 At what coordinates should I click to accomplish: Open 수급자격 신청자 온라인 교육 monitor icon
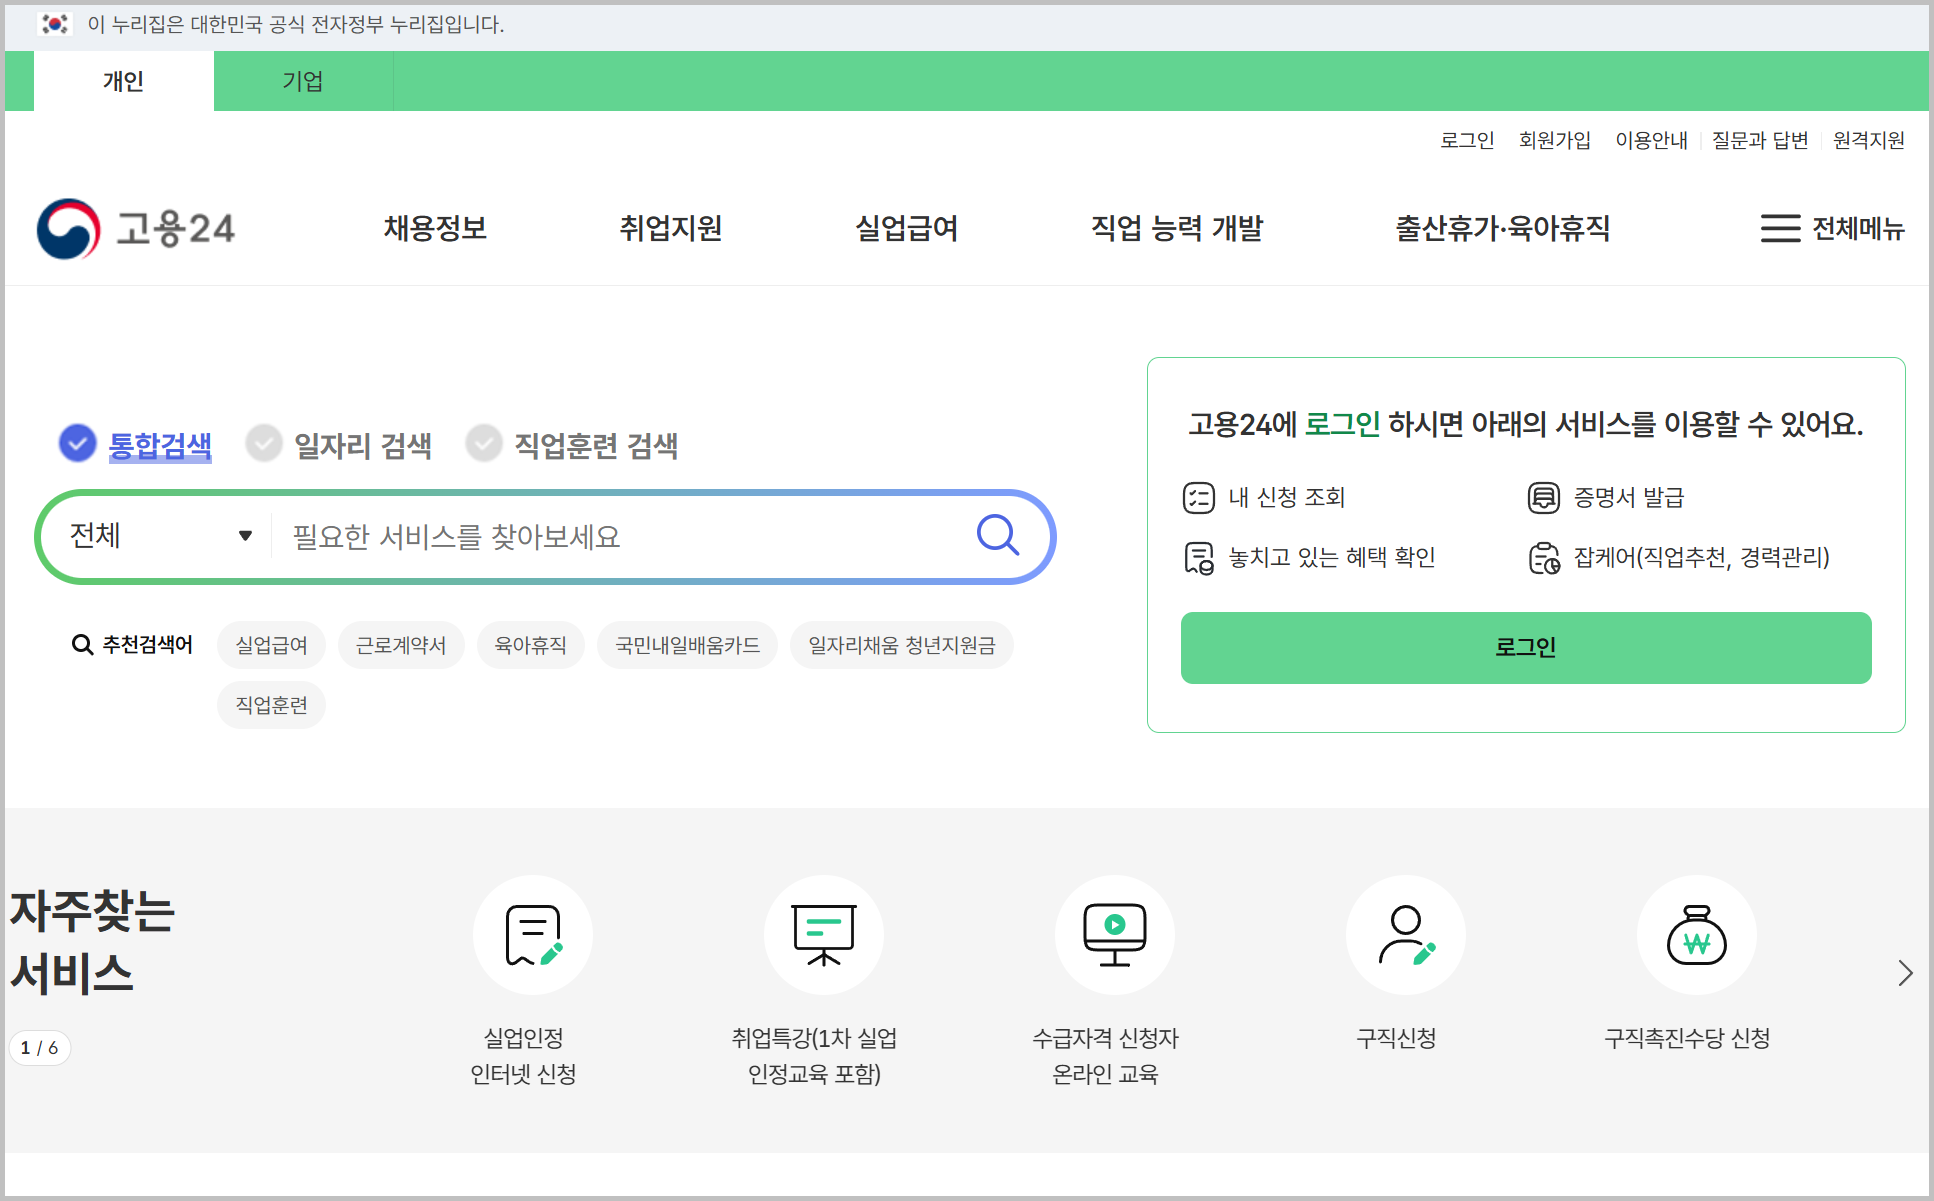point(1114,935)
